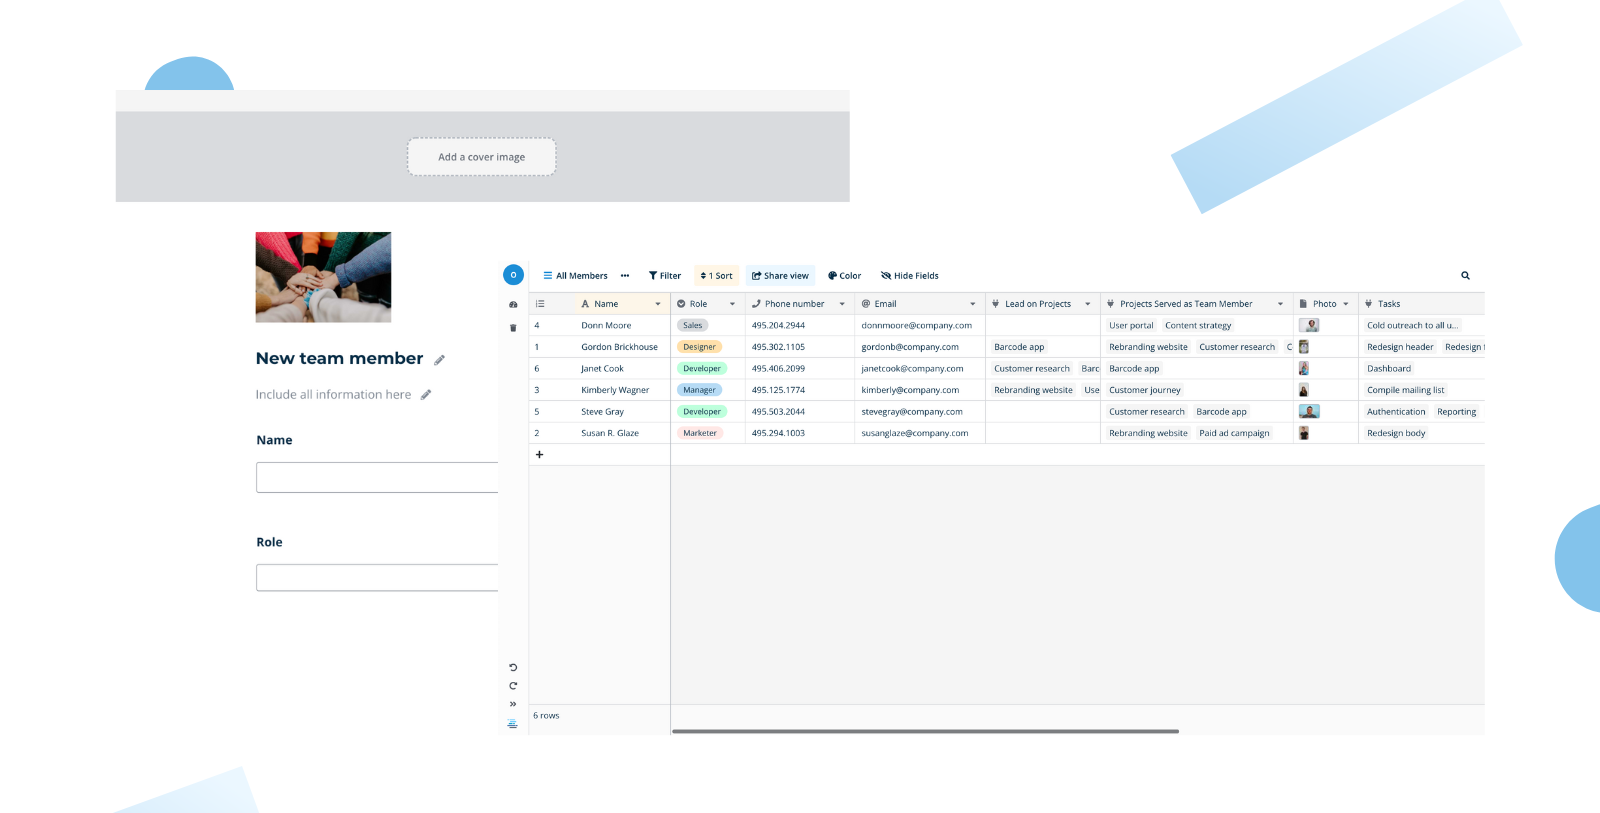Open the dashboard gauge icon in sidebar
Viewport: 1600px width, 813px height.
tap(513, 305)
